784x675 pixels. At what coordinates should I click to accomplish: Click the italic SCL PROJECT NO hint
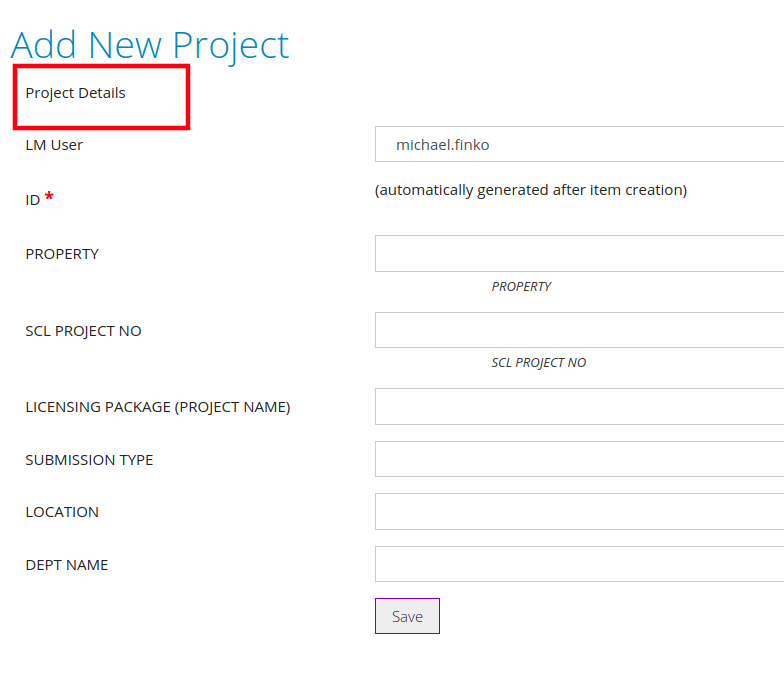538,362
